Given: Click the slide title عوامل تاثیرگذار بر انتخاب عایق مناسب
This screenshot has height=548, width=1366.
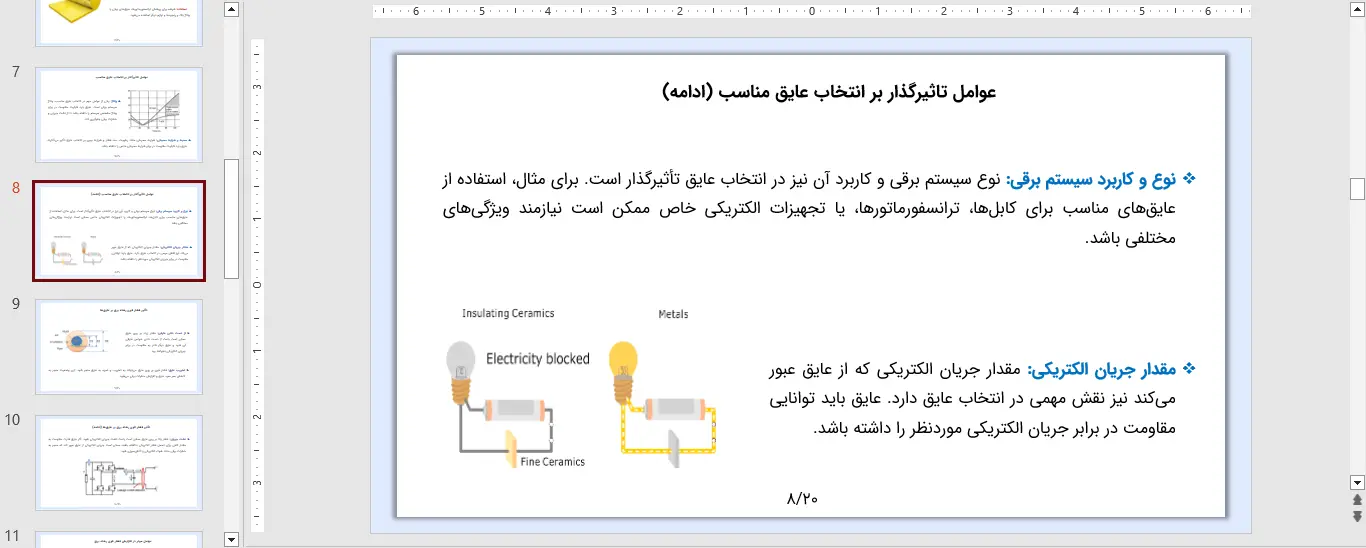Looking at the screenshot, I should [829, 92].
